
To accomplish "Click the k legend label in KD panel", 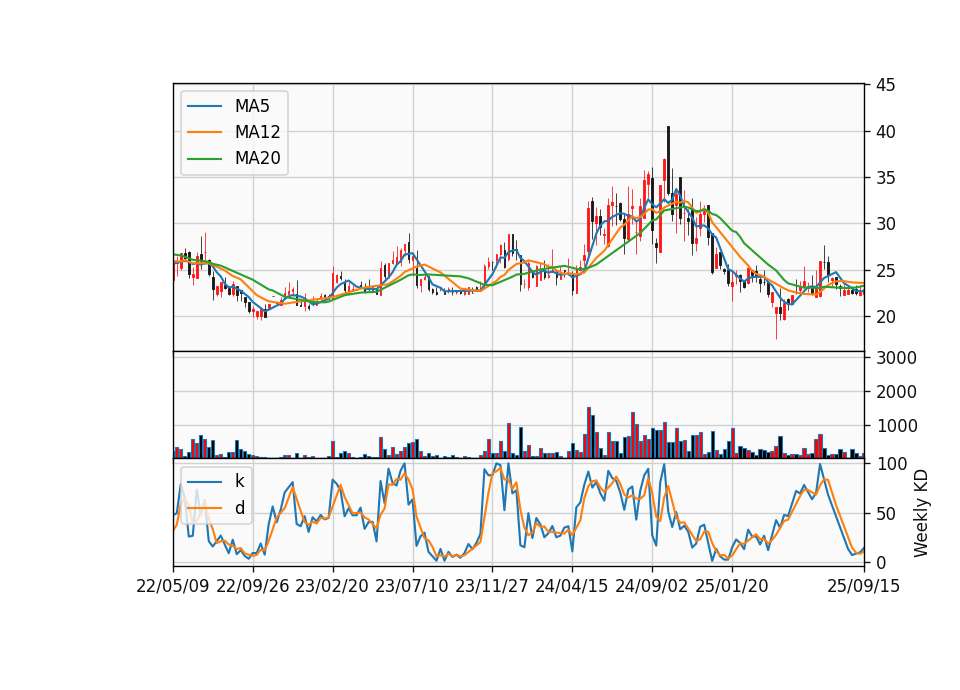I will coord(239,481).
